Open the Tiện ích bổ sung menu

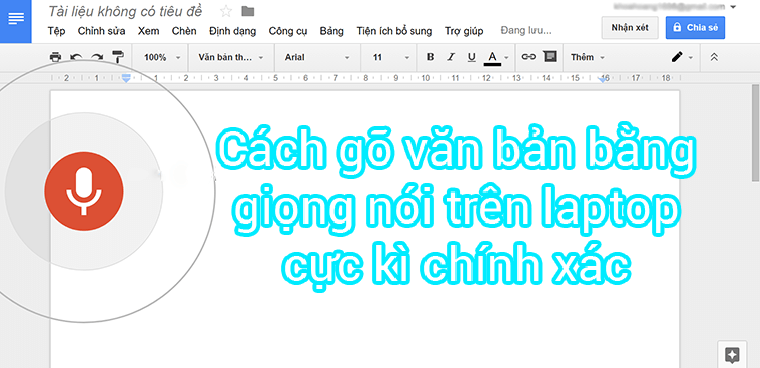click(x=394, y=31)
